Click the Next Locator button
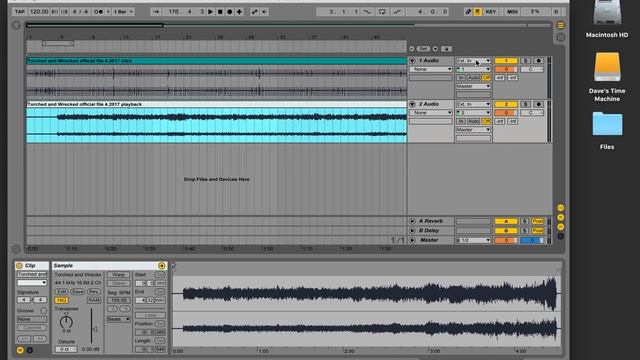The width and height of the screenshot is (640, 360). point(435,49)
